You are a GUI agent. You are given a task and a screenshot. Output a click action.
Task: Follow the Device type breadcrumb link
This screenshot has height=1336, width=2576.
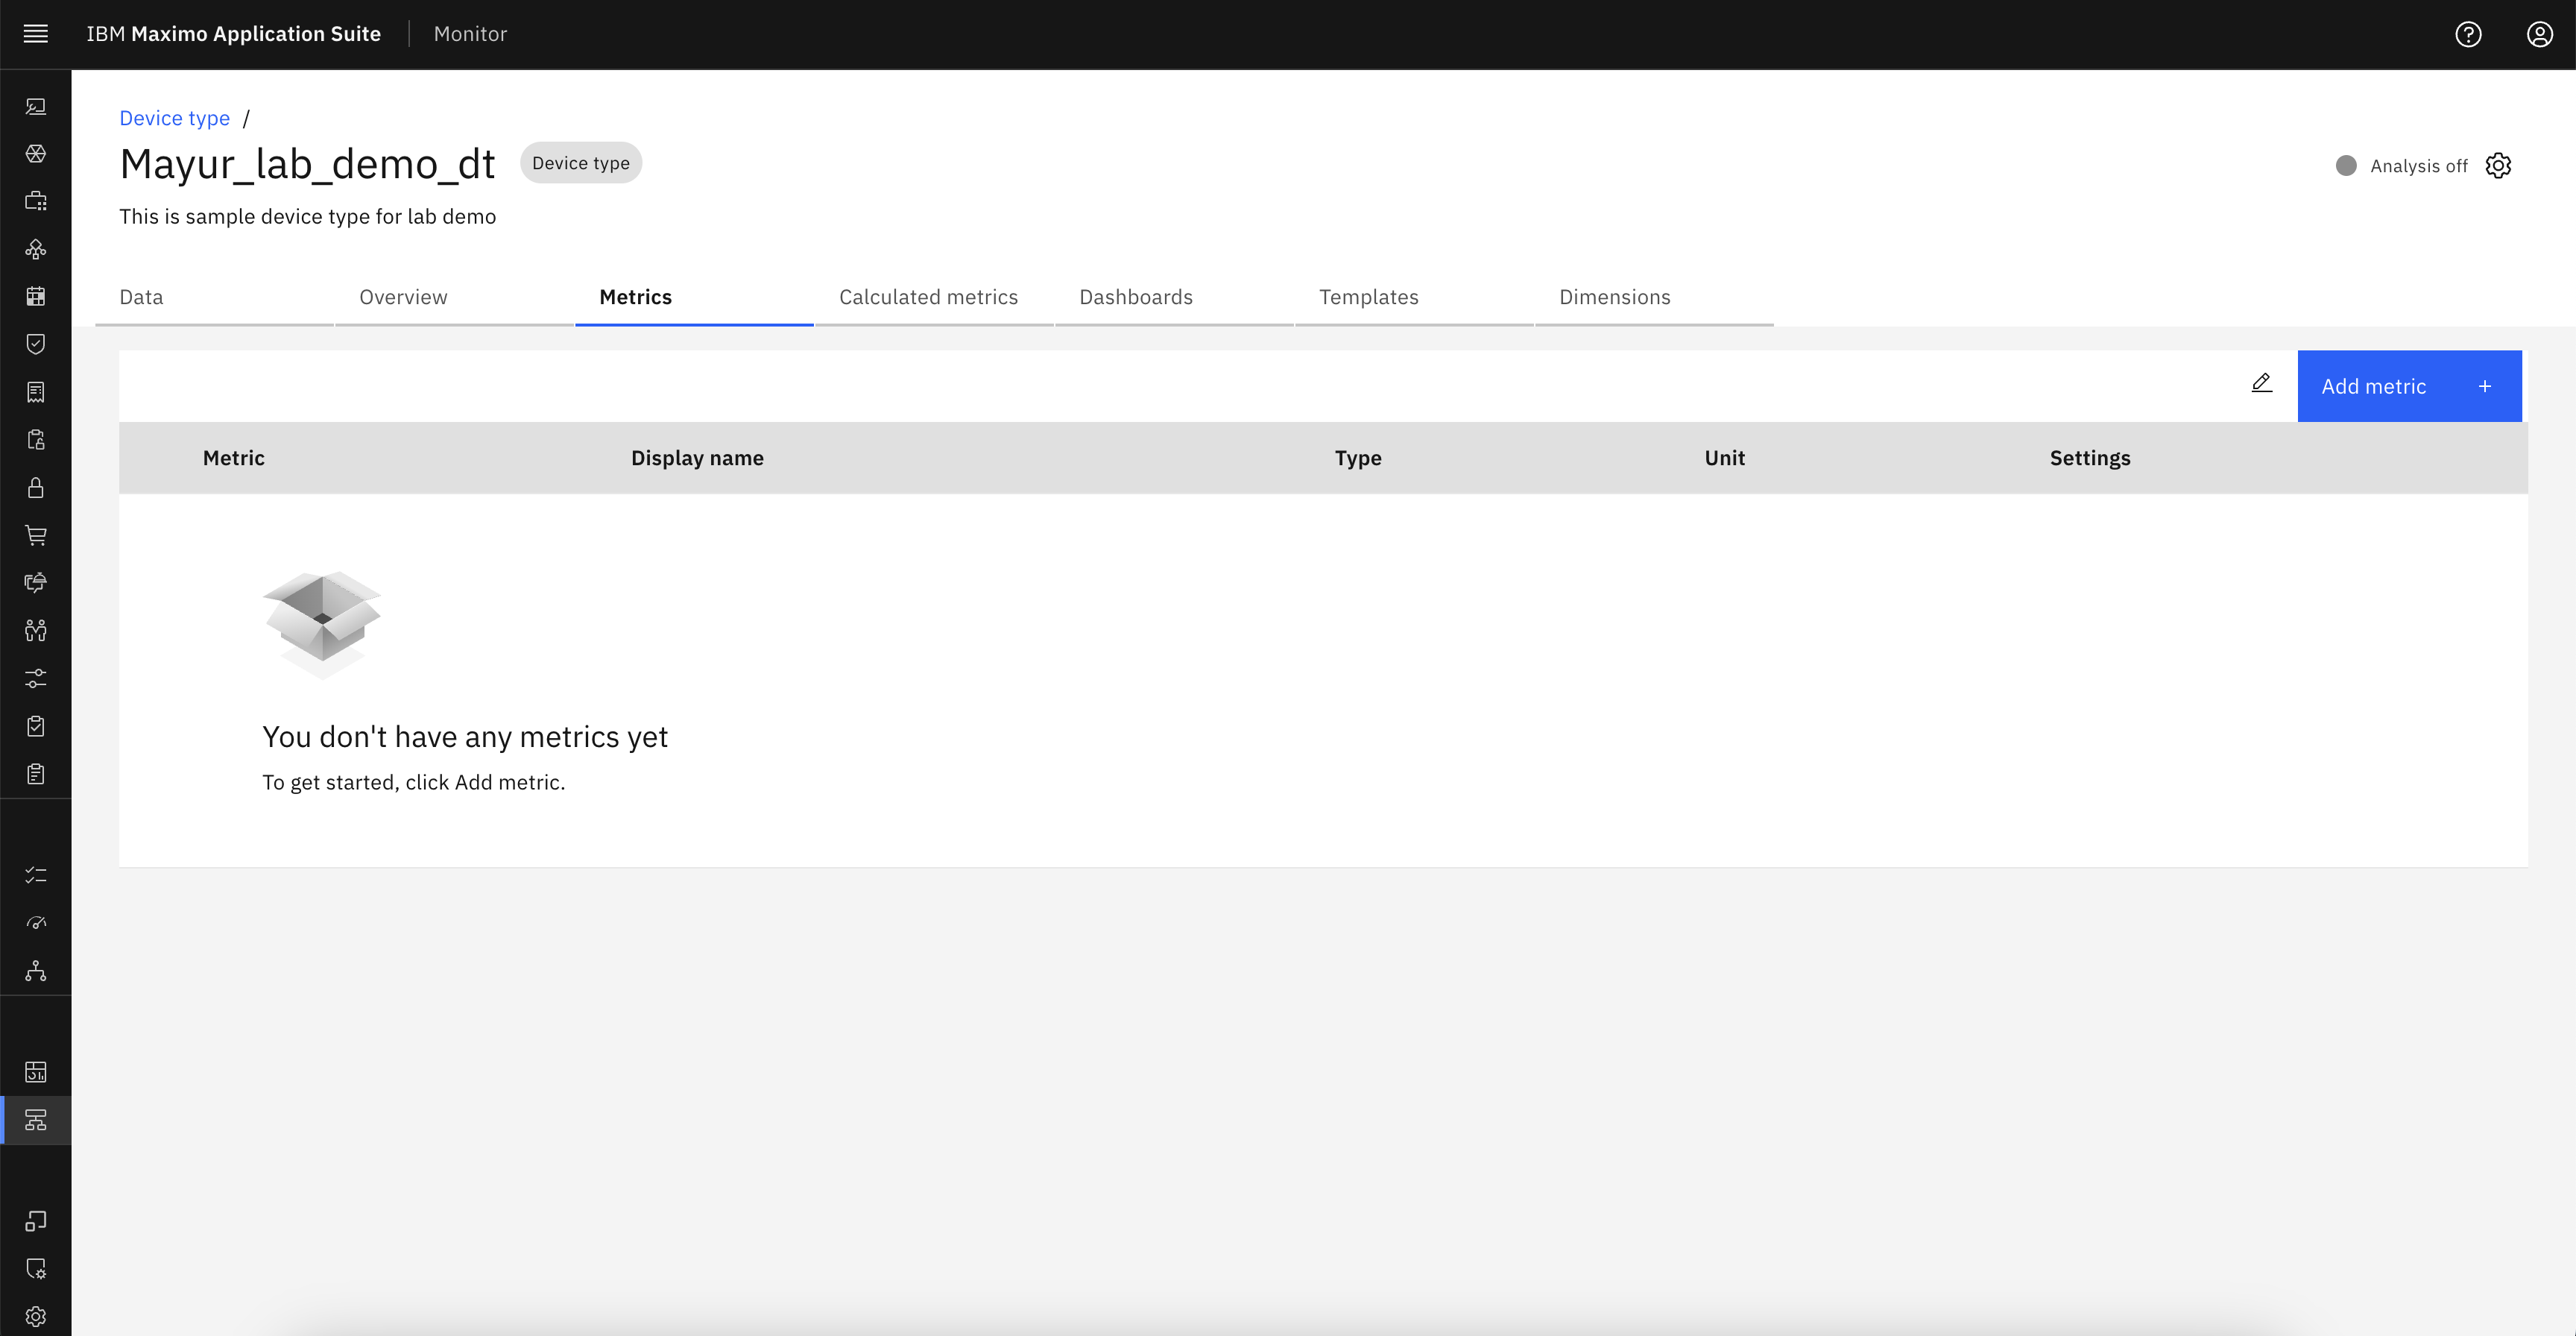tap(174, 118)
